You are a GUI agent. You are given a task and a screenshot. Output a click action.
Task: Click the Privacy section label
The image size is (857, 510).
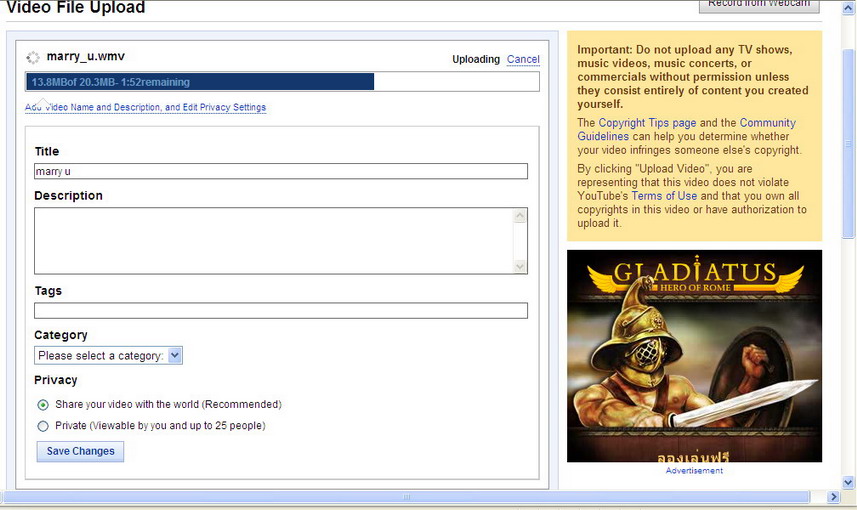pyautogui.click(x=56, y=380)
